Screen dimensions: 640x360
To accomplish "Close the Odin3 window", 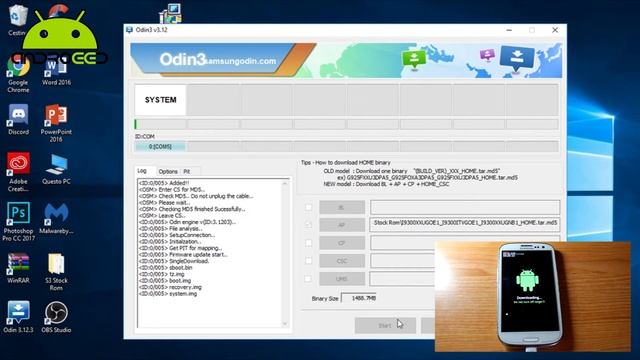I will click(x=555, y=30).
